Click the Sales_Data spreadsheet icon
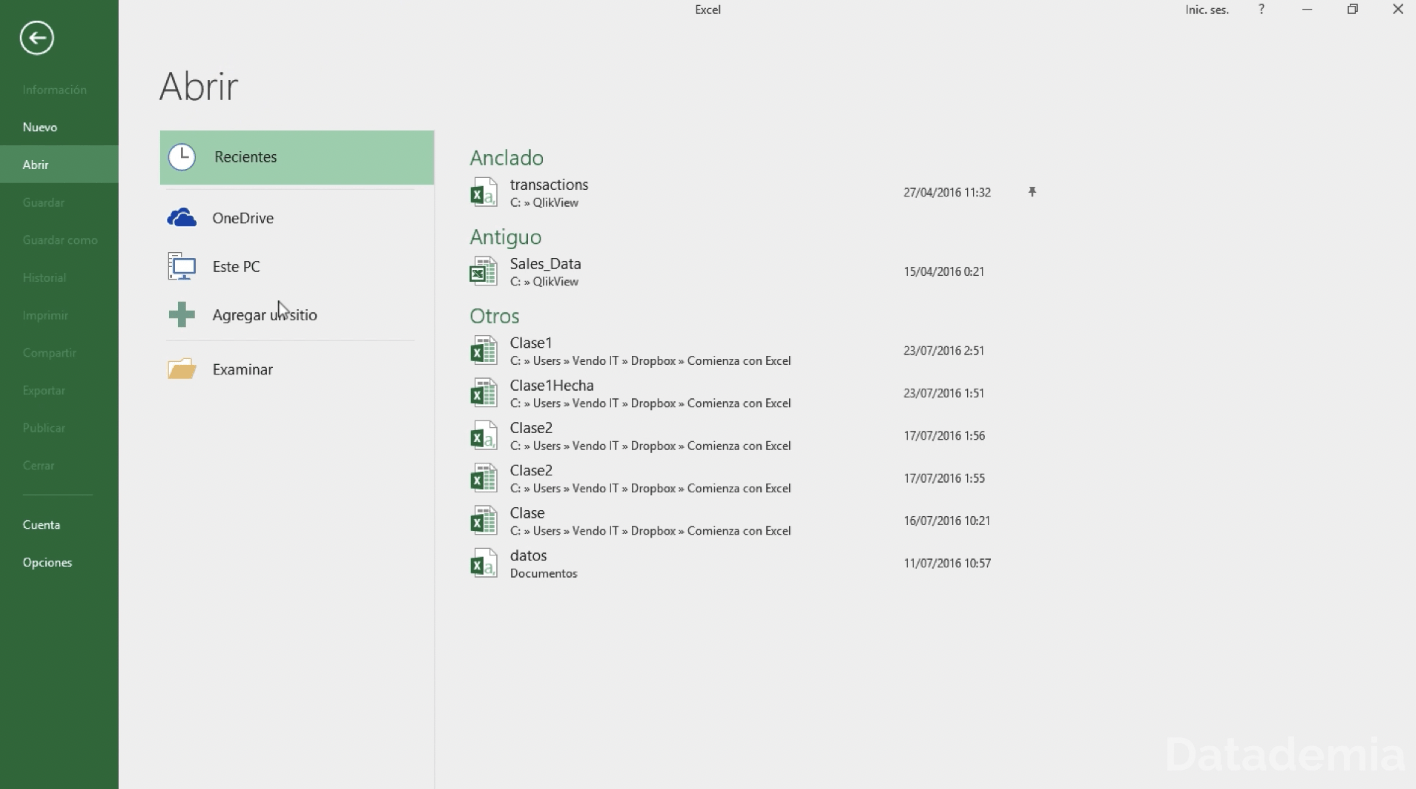The image size is (1416, 789). pyautogui.click(x=484, y=271)
